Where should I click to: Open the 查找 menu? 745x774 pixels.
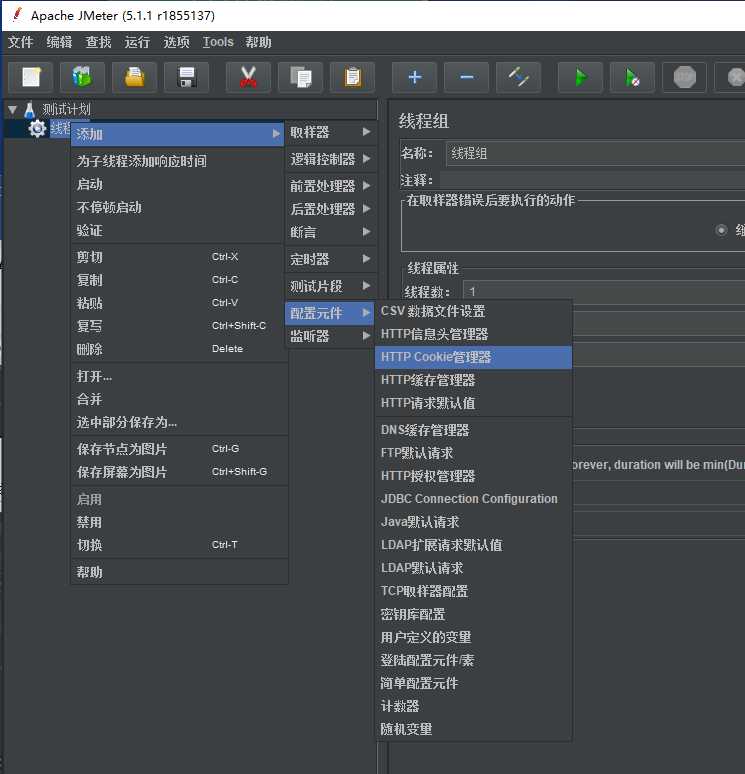98,42
